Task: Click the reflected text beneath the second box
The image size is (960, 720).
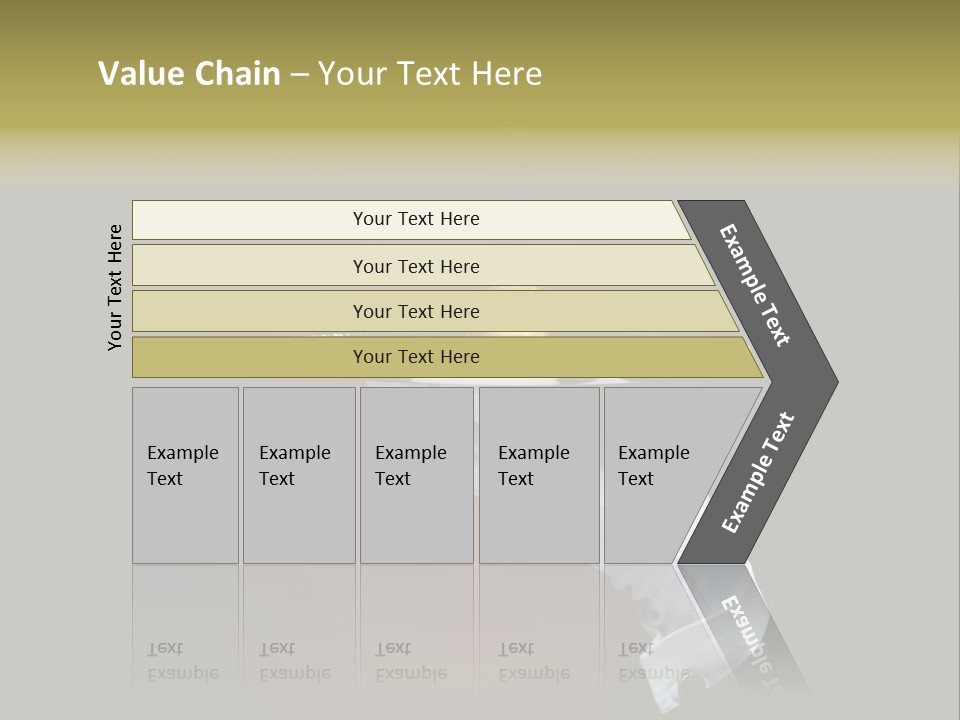Action: coord(294,662)
